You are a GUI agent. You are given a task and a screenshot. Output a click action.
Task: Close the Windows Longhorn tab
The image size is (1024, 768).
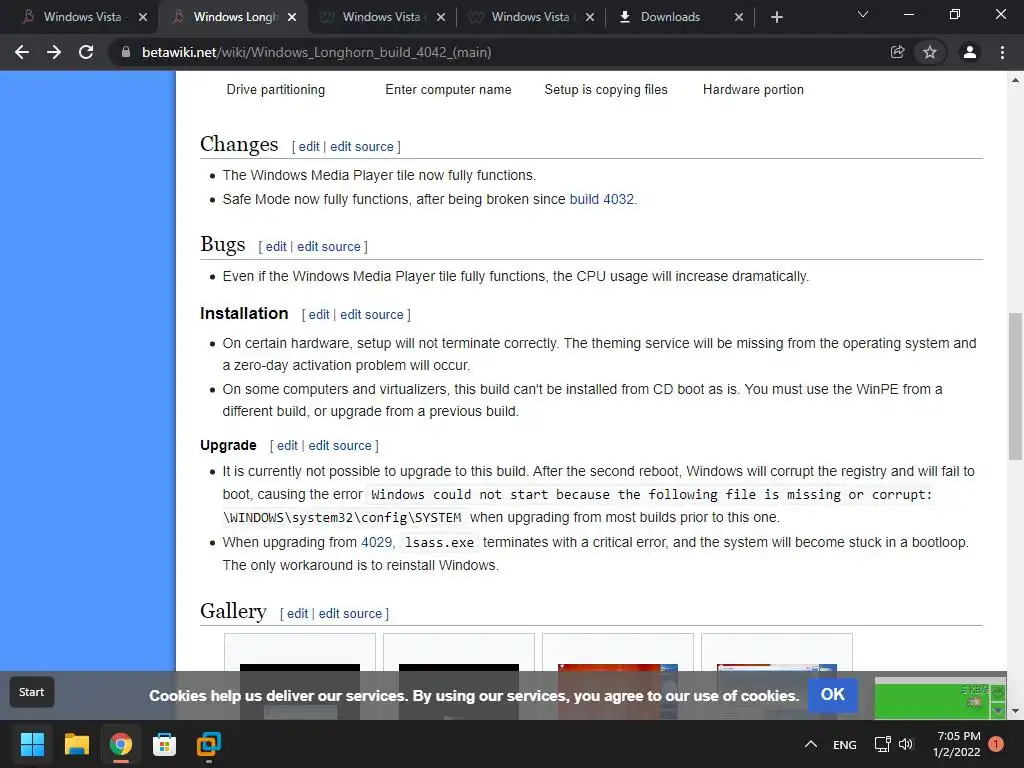pos(292,17)
